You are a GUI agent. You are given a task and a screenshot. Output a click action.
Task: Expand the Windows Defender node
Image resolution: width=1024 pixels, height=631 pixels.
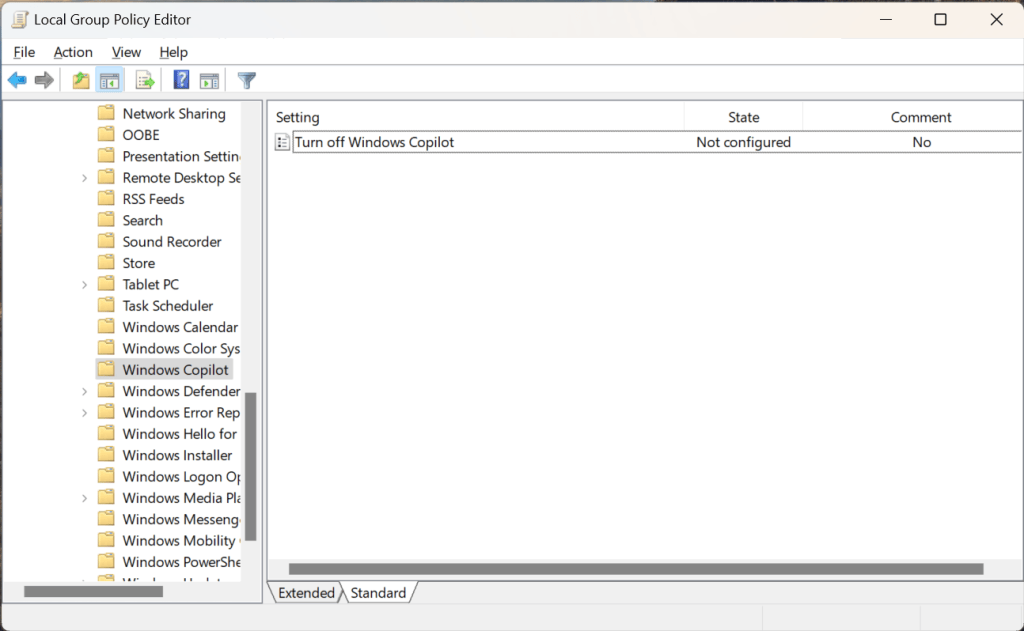click(x=84, y=390)
